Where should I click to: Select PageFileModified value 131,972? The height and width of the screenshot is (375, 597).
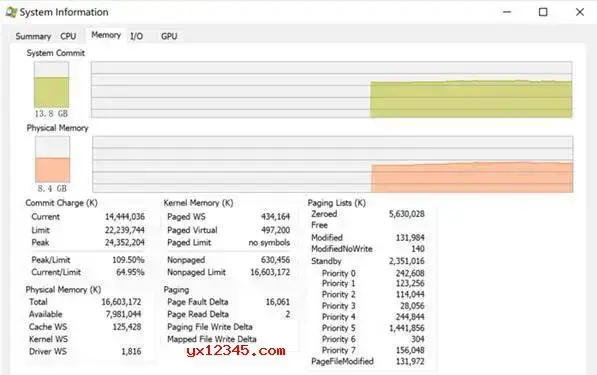point(410,361)
